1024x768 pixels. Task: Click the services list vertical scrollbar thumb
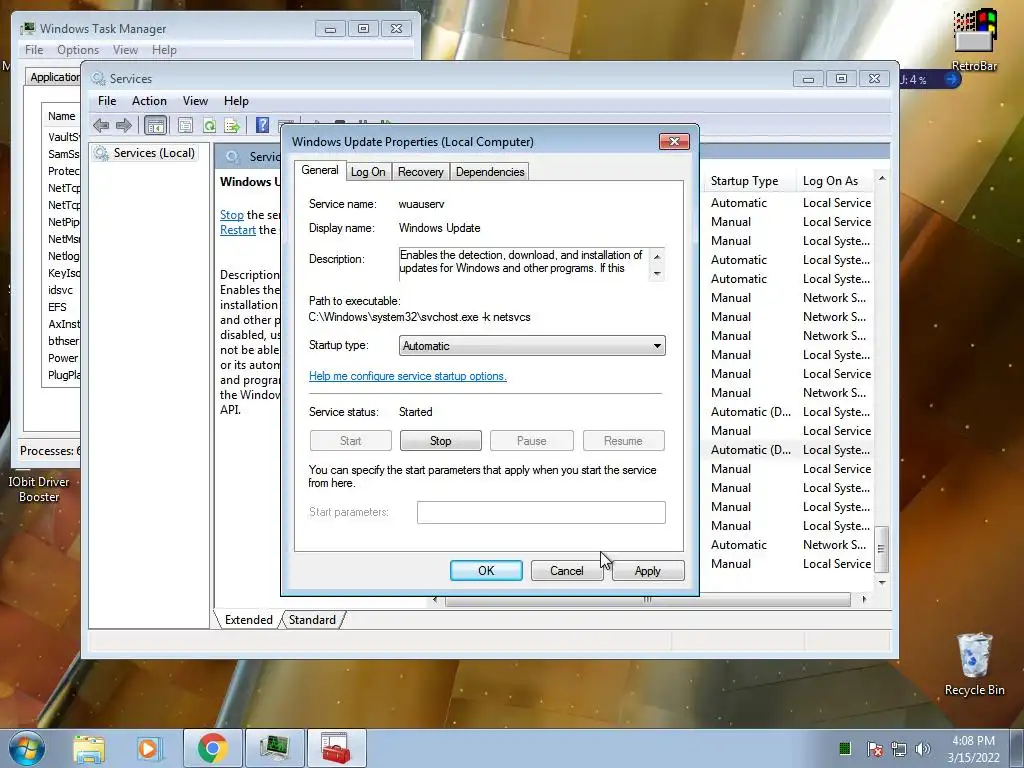click(x=882, y=549)
